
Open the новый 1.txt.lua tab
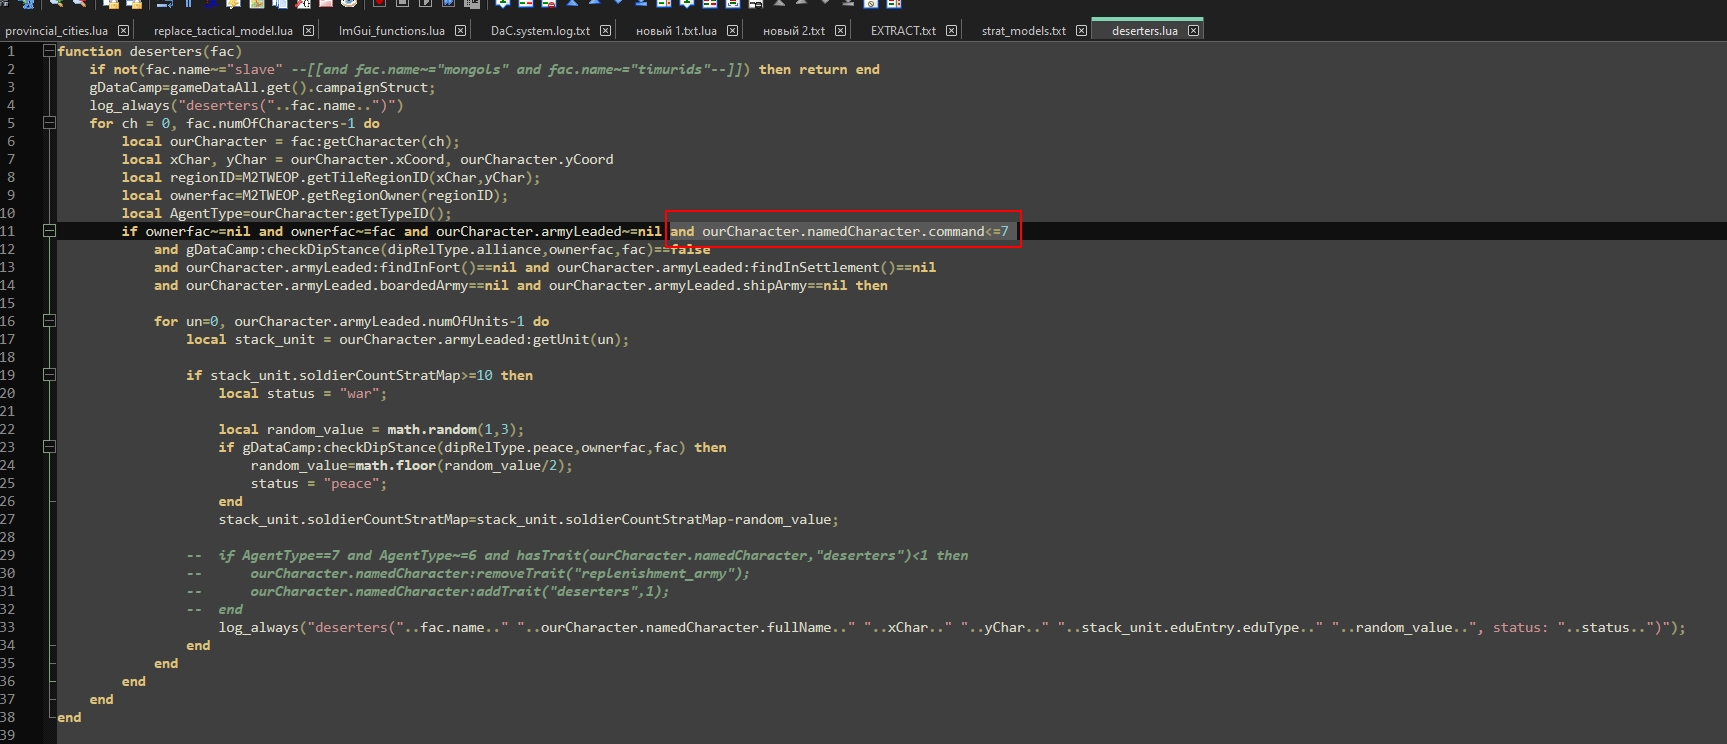(676, 31)
